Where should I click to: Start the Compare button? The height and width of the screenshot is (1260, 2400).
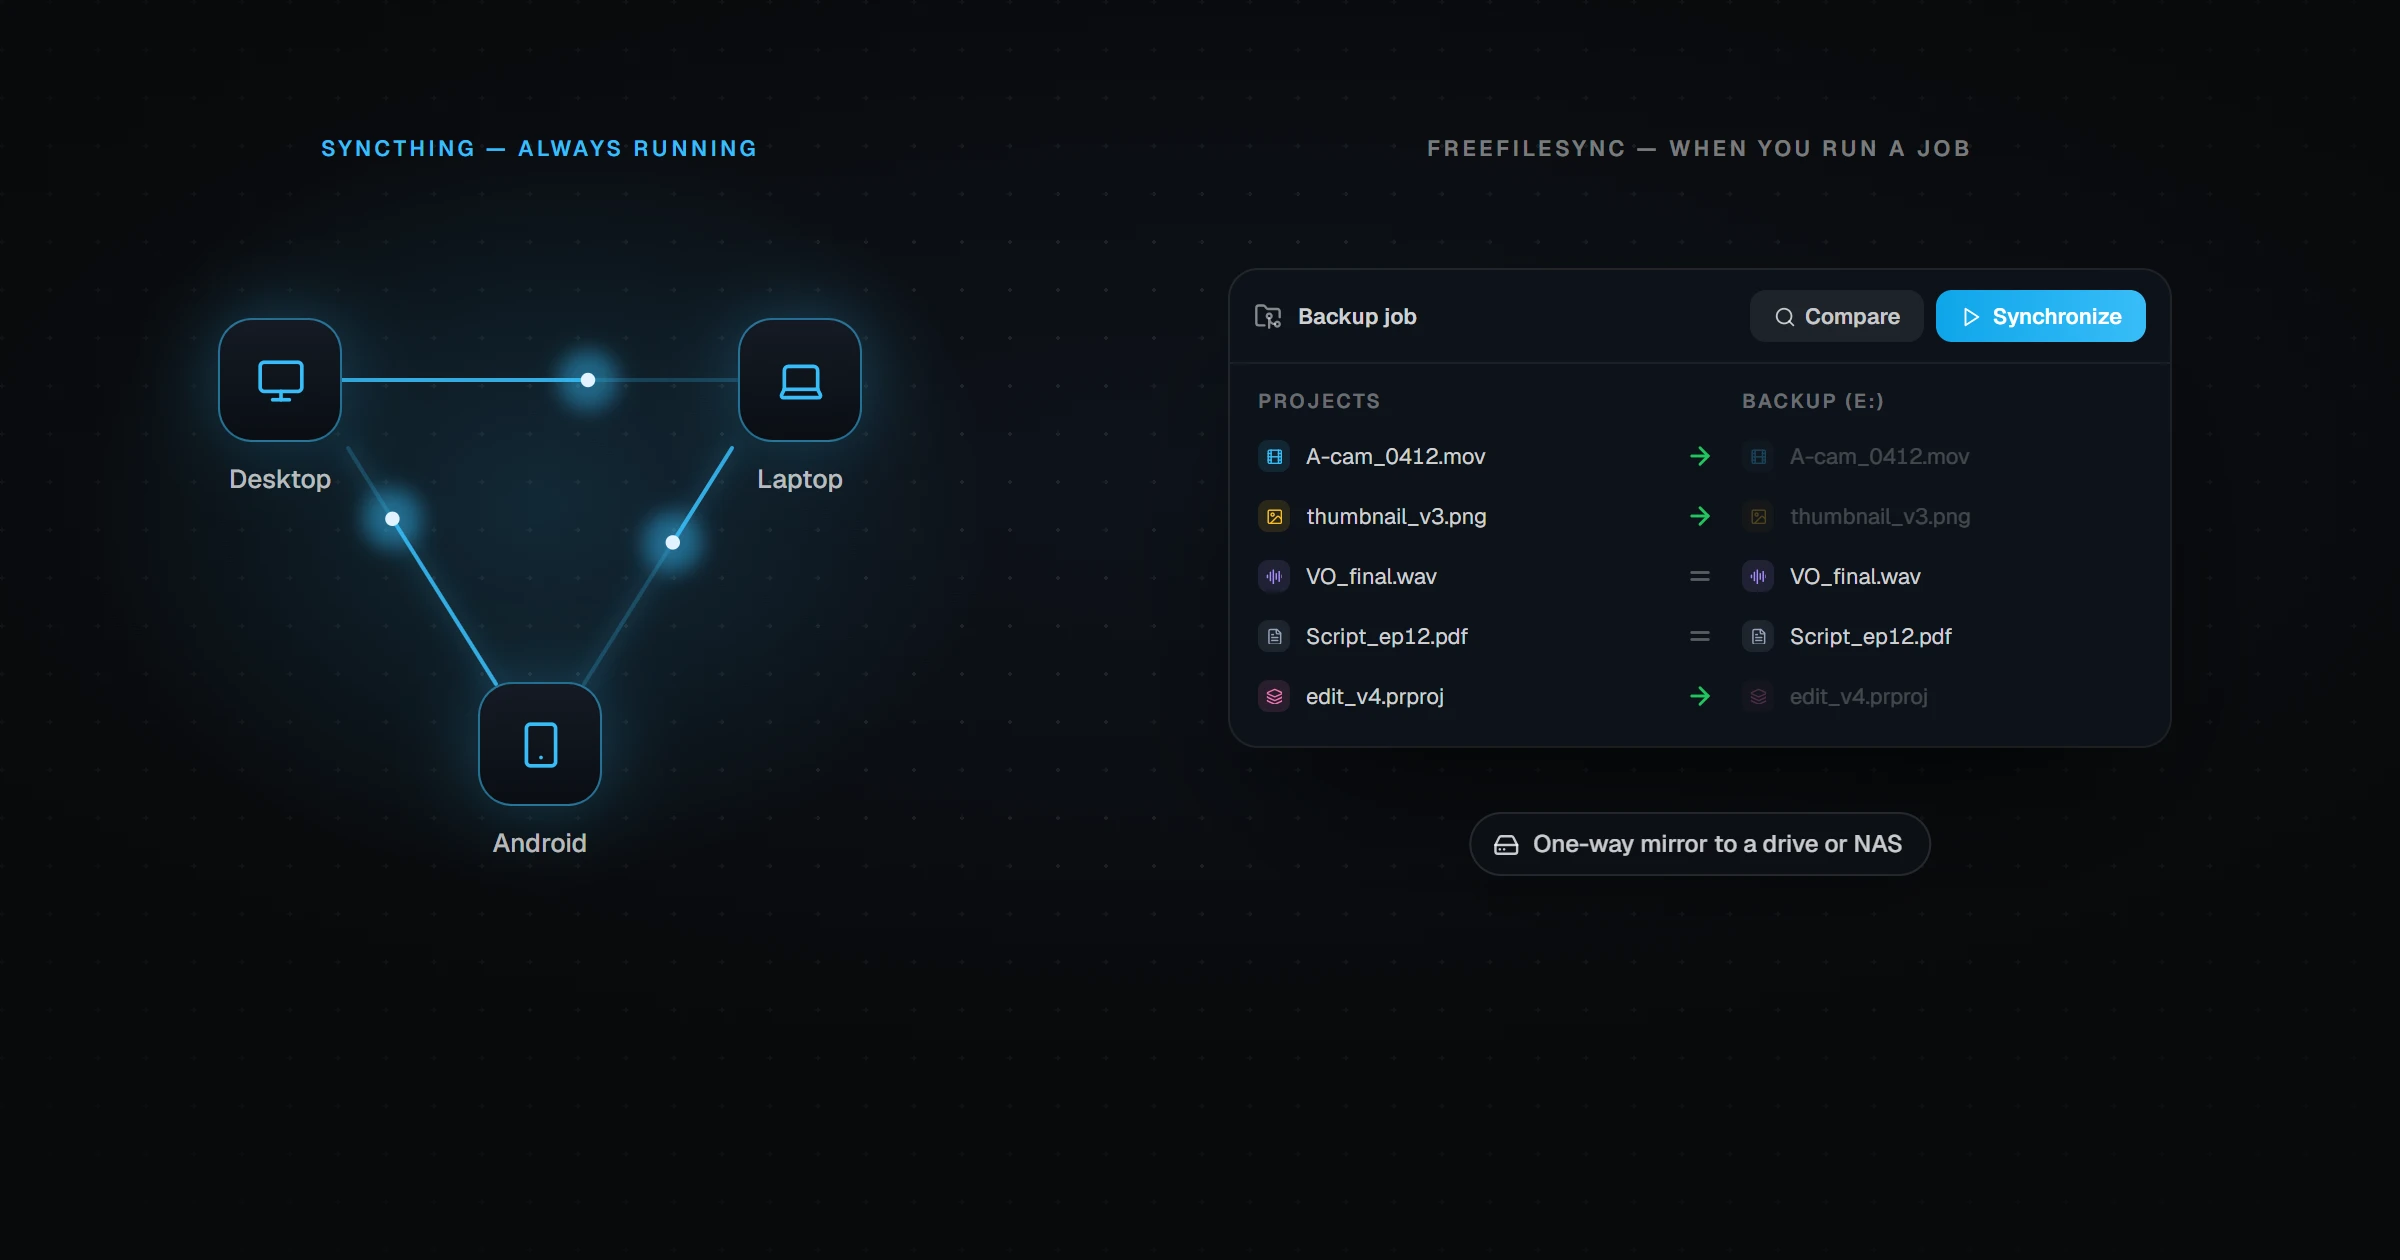click(1836, 316)
